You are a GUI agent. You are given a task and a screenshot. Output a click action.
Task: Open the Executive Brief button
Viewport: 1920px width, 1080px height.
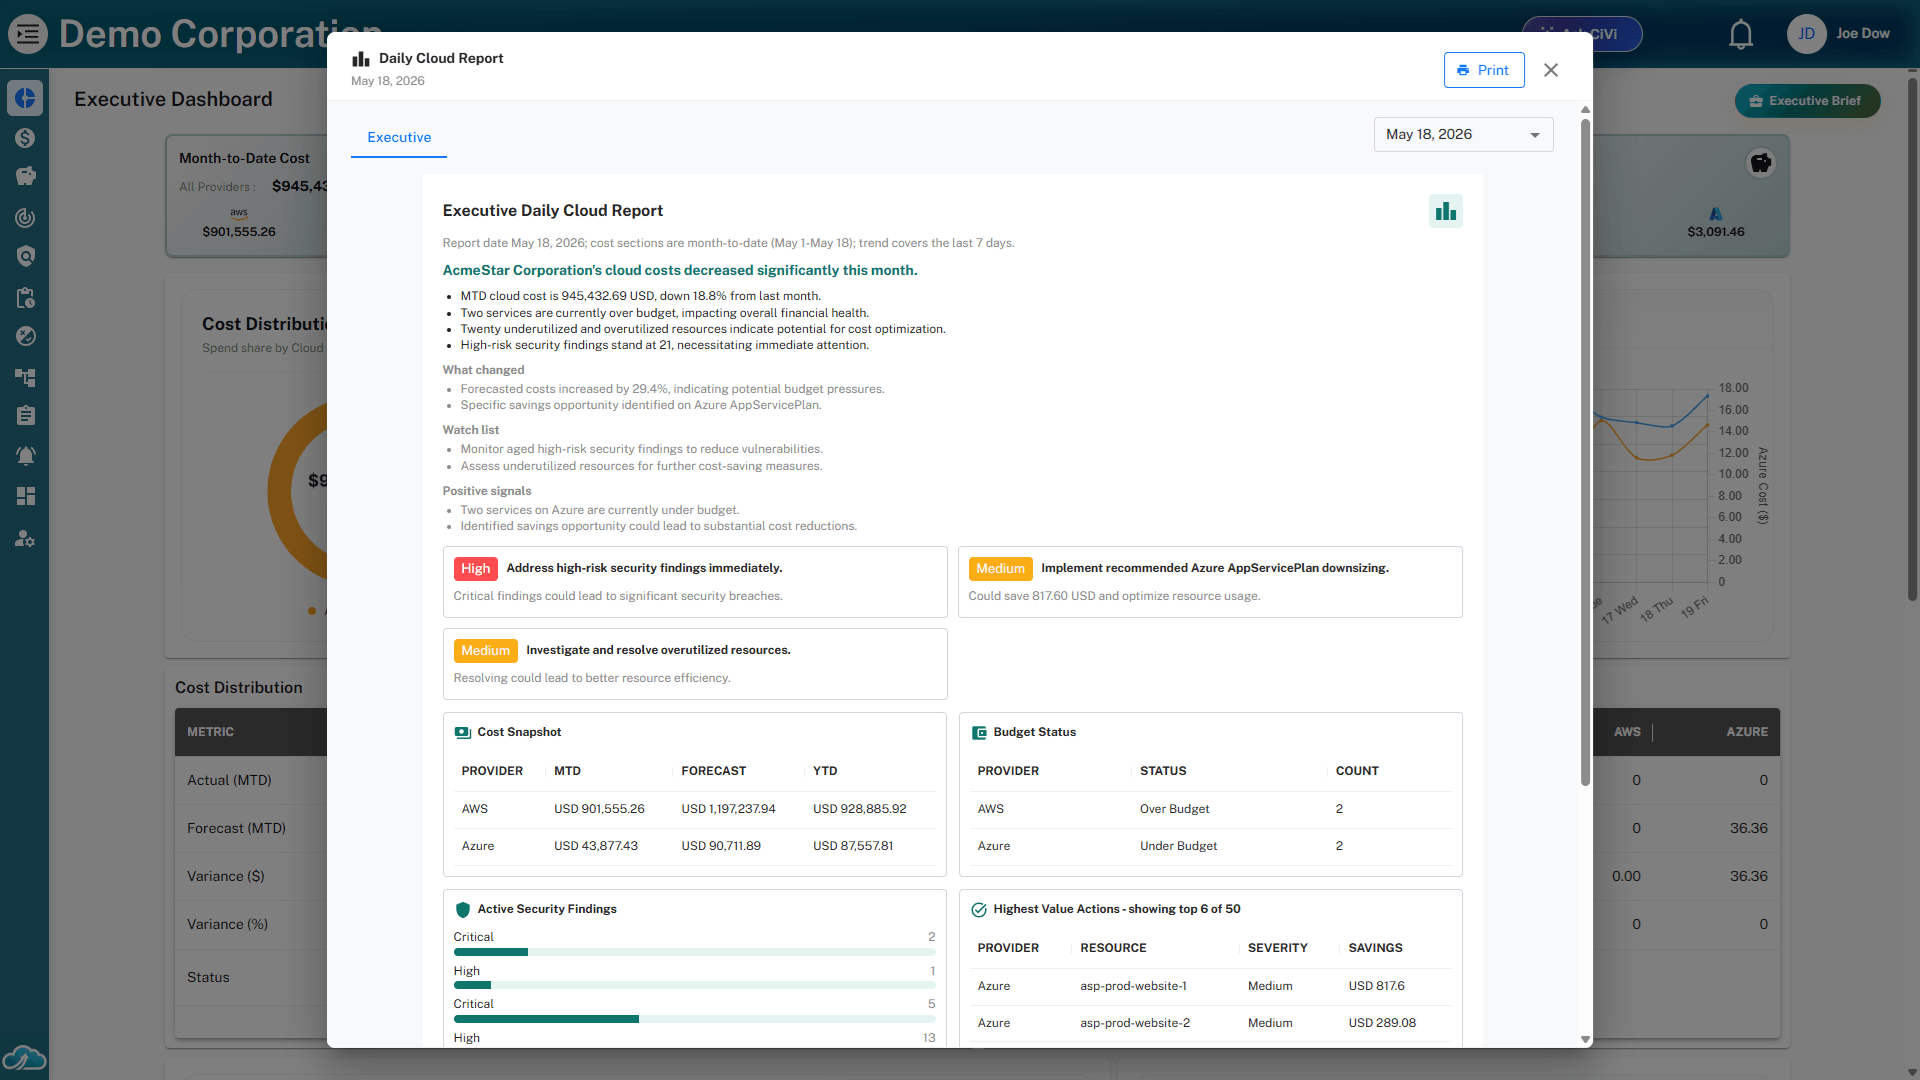[x=1807, y=101]
